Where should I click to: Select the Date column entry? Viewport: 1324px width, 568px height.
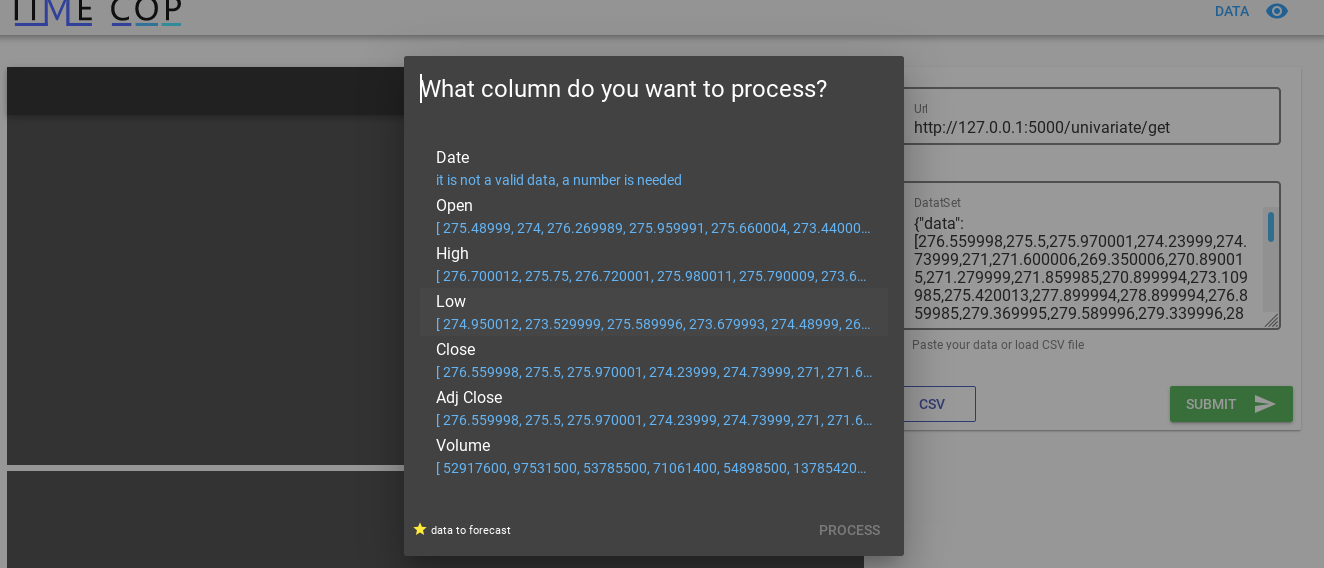coord(452,158)
